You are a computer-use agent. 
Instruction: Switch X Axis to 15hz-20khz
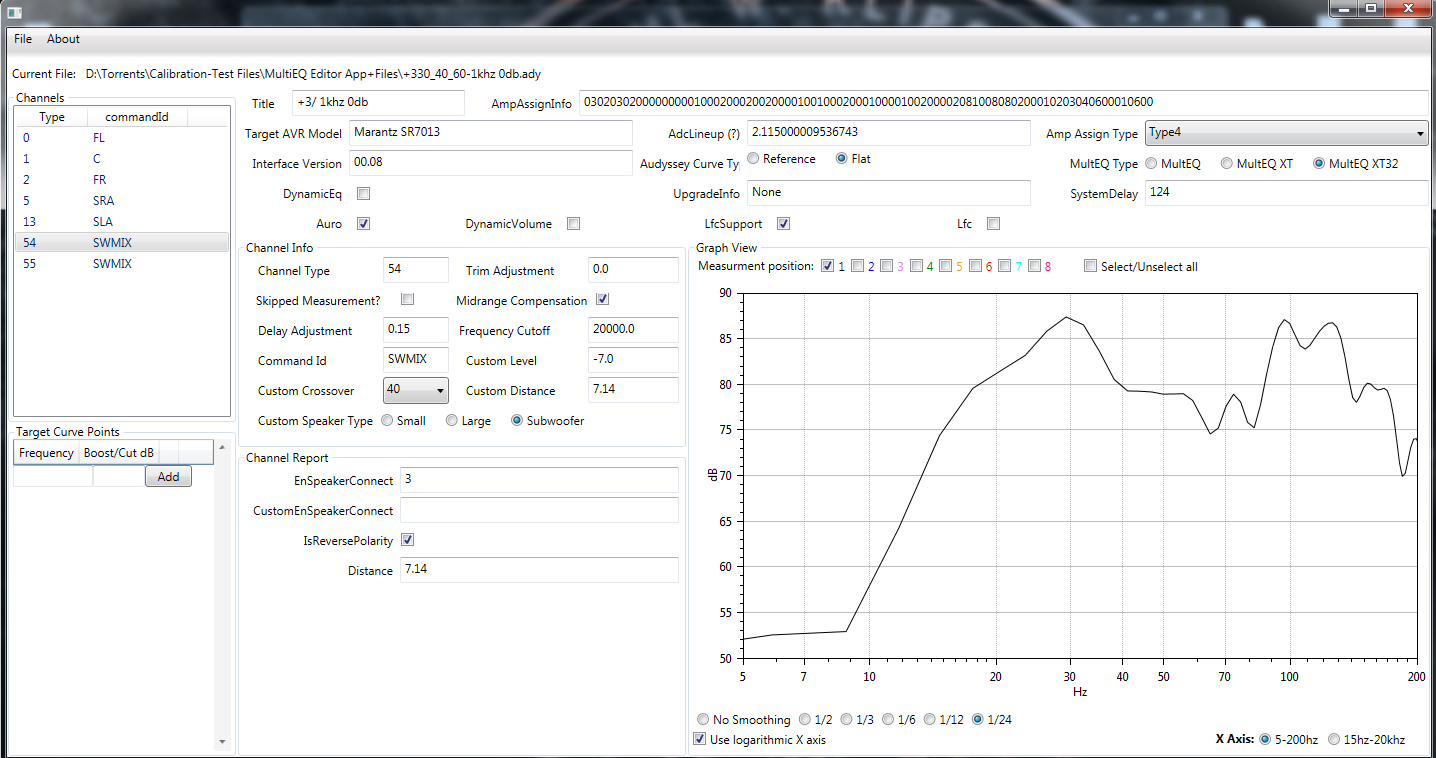click(1334, 740)
